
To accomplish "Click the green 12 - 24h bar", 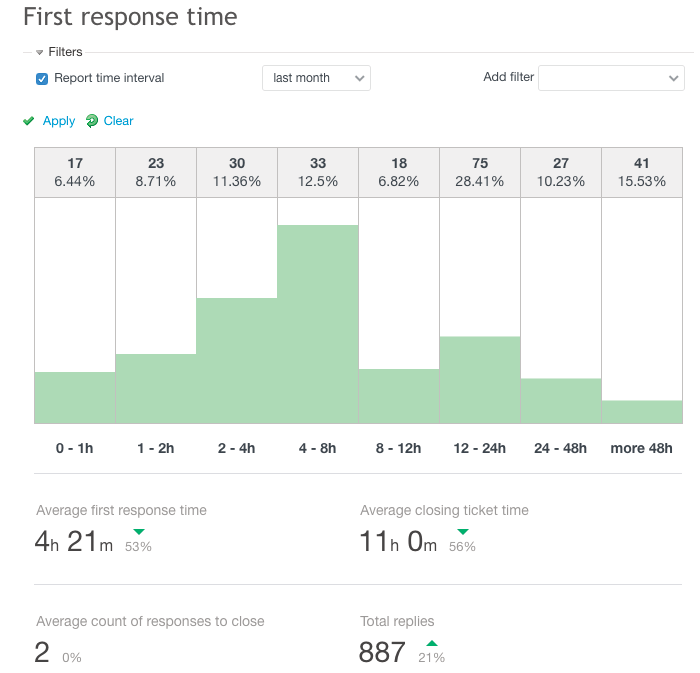I will coord(480,380).
